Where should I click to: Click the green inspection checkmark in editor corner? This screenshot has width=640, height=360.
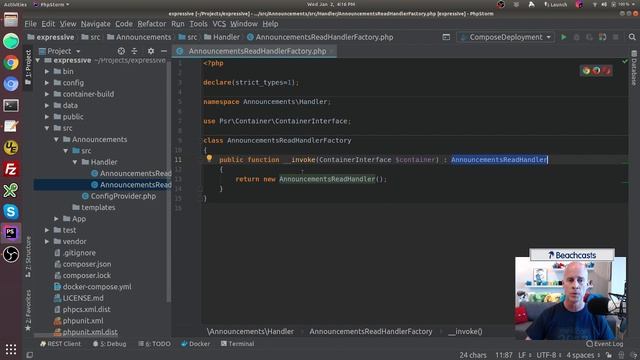(624, 62)
